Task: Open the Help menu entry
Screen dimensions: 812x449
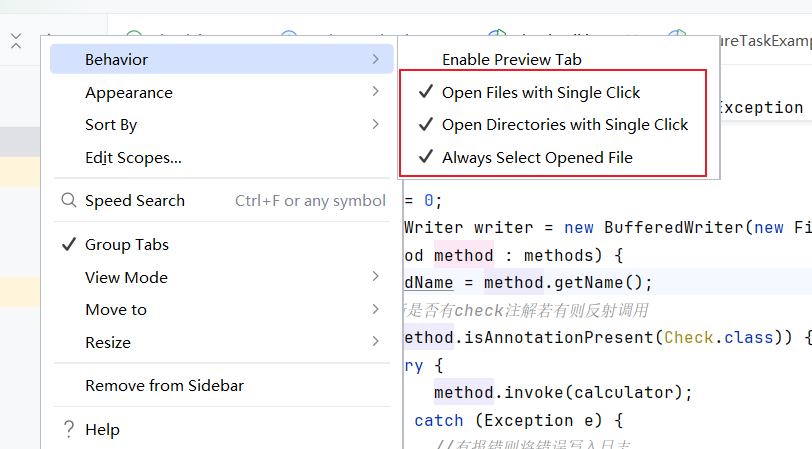Action: pyautogui.click(x=102, y=429)
